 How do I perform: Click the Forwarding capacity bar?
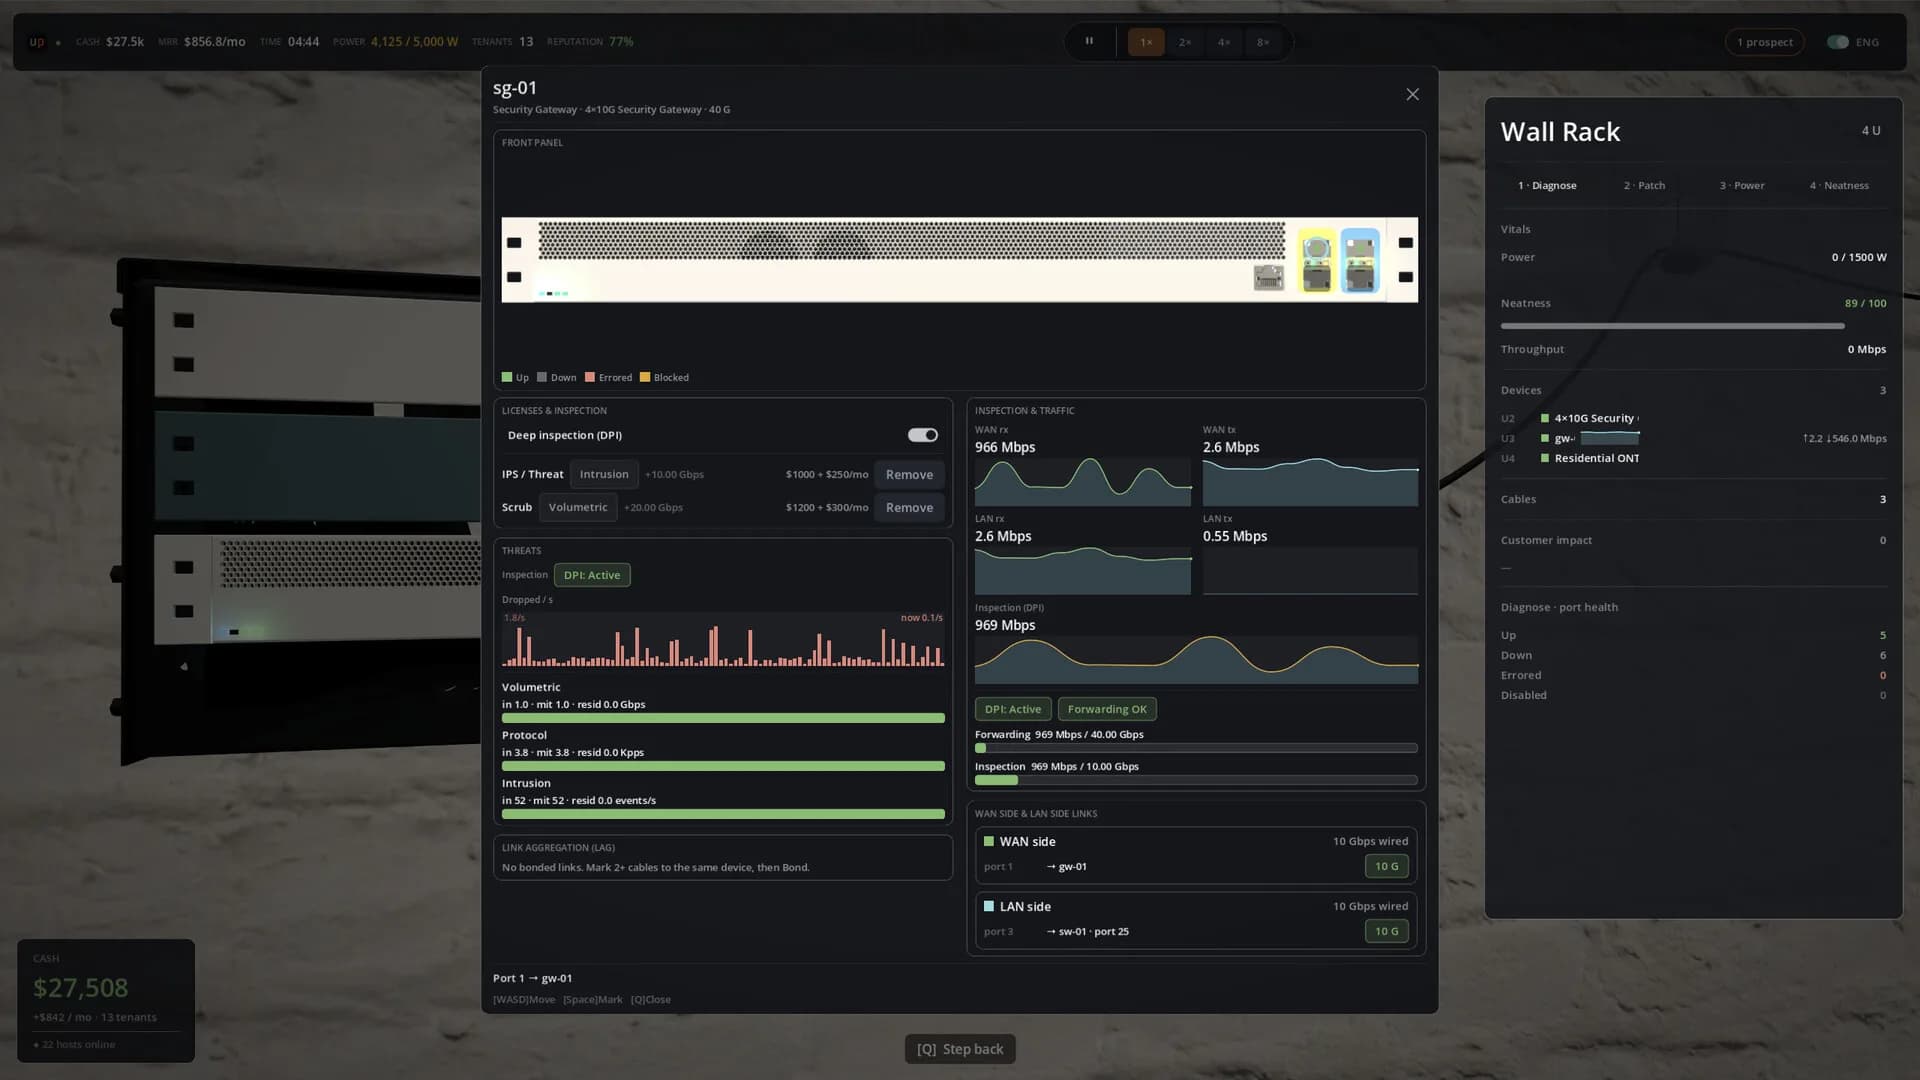click(1196, 748)
